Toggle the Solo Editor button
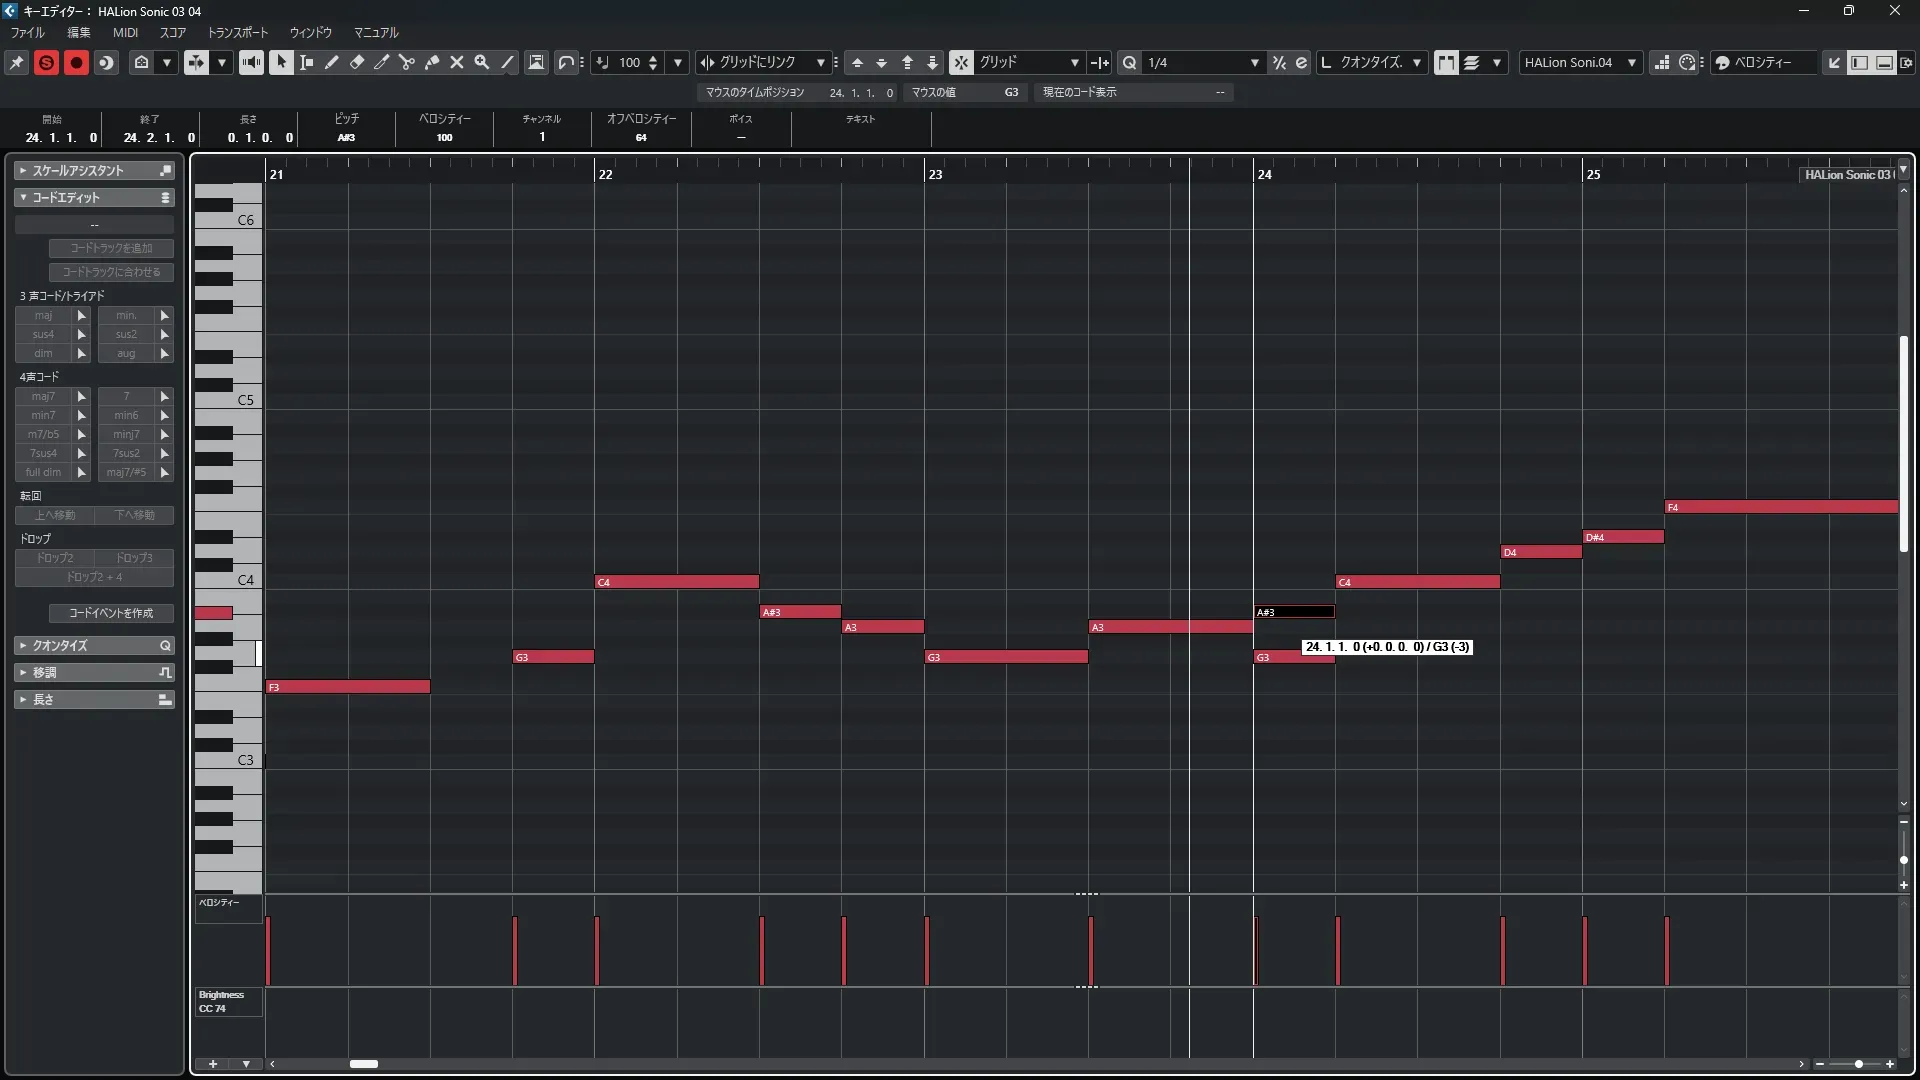The height and width of the screenshot is (1080, 1920). tap(46, 62)
